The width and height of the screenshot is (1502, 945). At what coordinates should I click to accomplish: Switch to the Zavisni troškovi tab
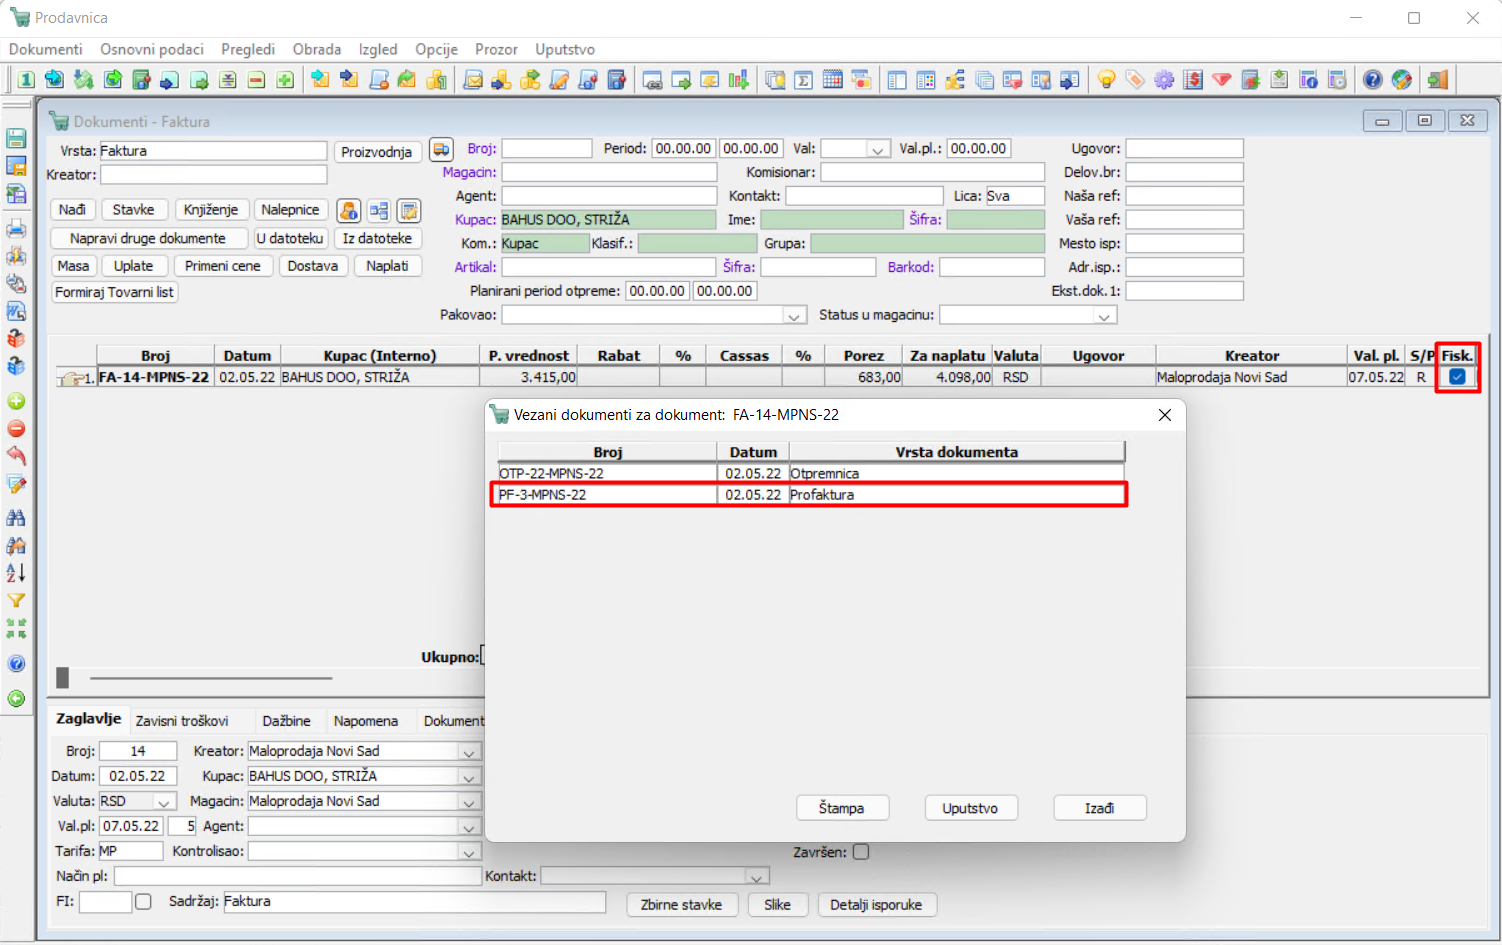(182, 721)
